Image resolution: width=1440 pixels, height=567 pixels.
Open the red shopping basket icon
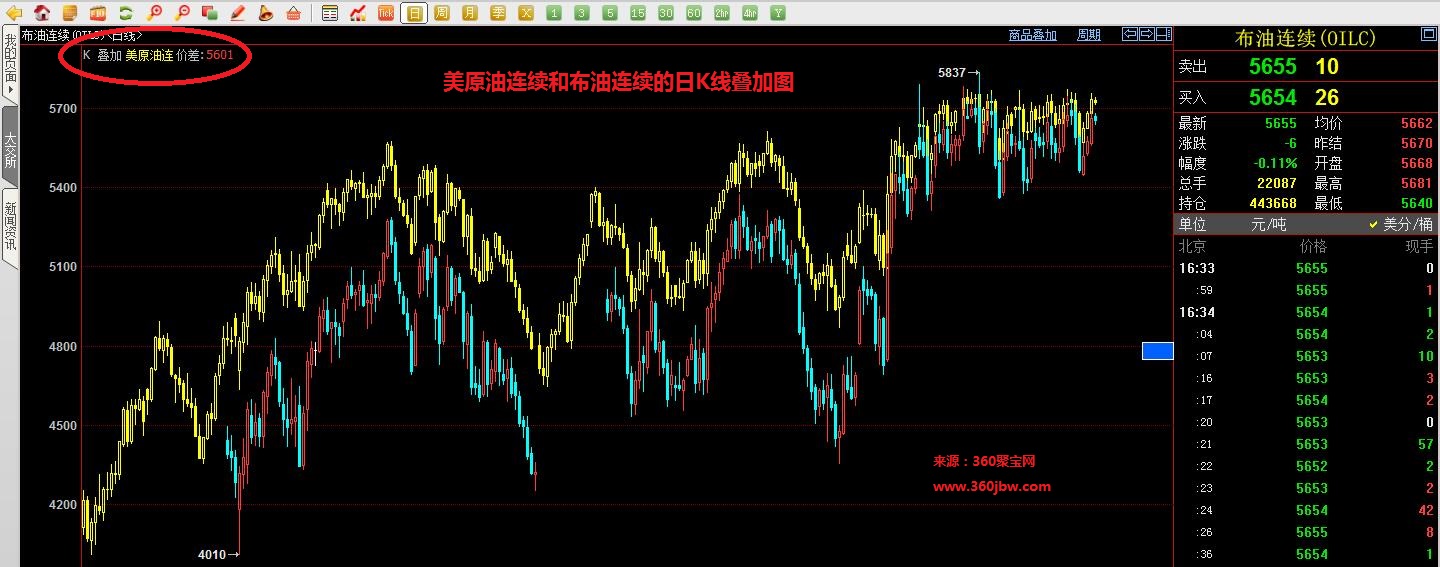294,13
